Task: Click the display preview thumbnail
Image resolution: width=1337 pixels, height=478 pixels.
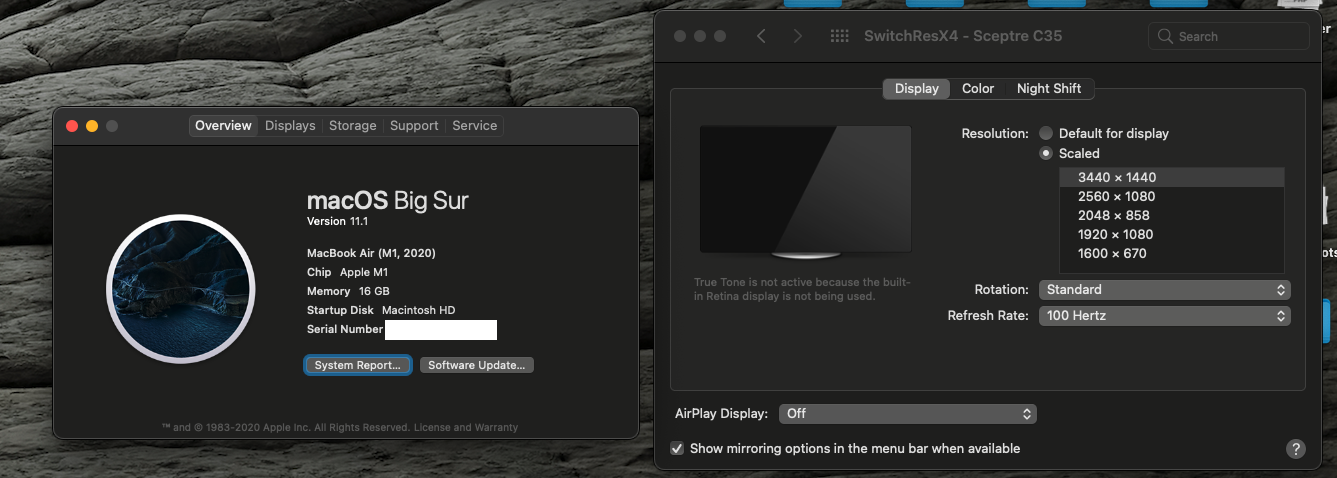Action: 805,193
